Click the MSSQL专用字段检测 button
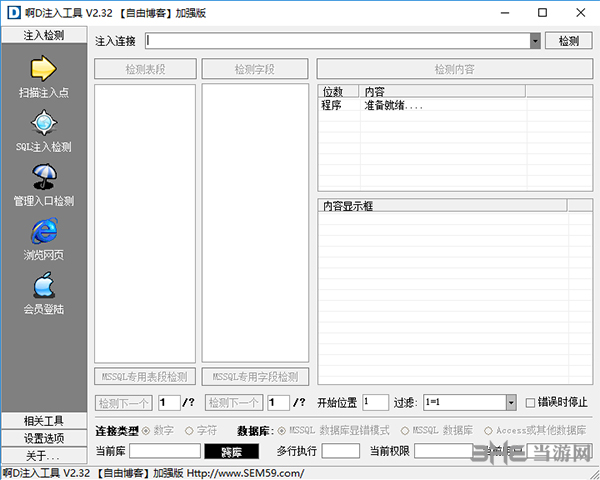The width and height of the screenshot is (600, 480). [x=255, y=377]
